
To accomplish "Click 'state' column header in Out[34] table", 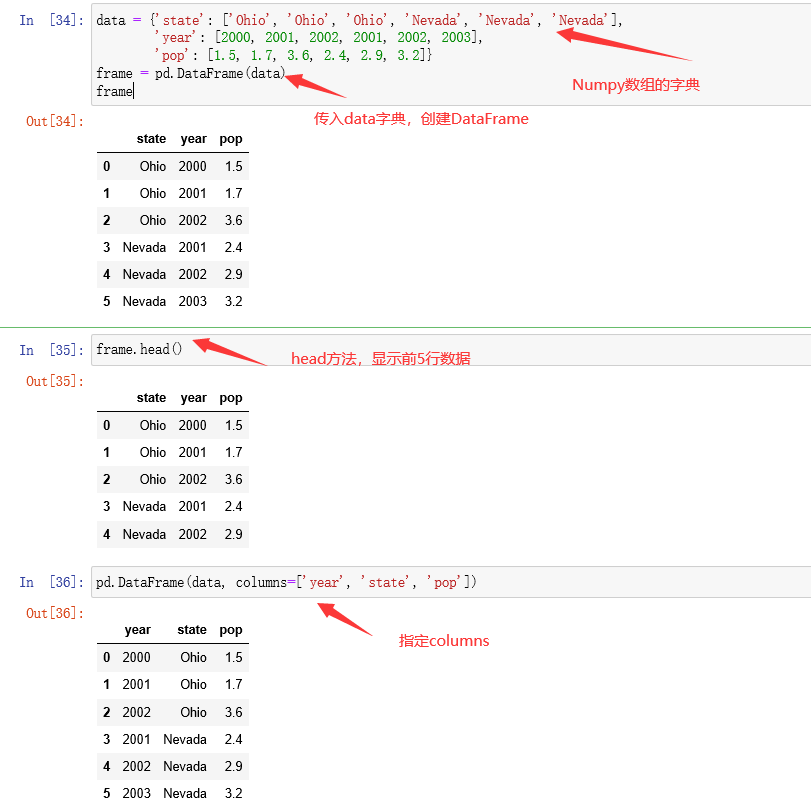I will coord(151,139).
